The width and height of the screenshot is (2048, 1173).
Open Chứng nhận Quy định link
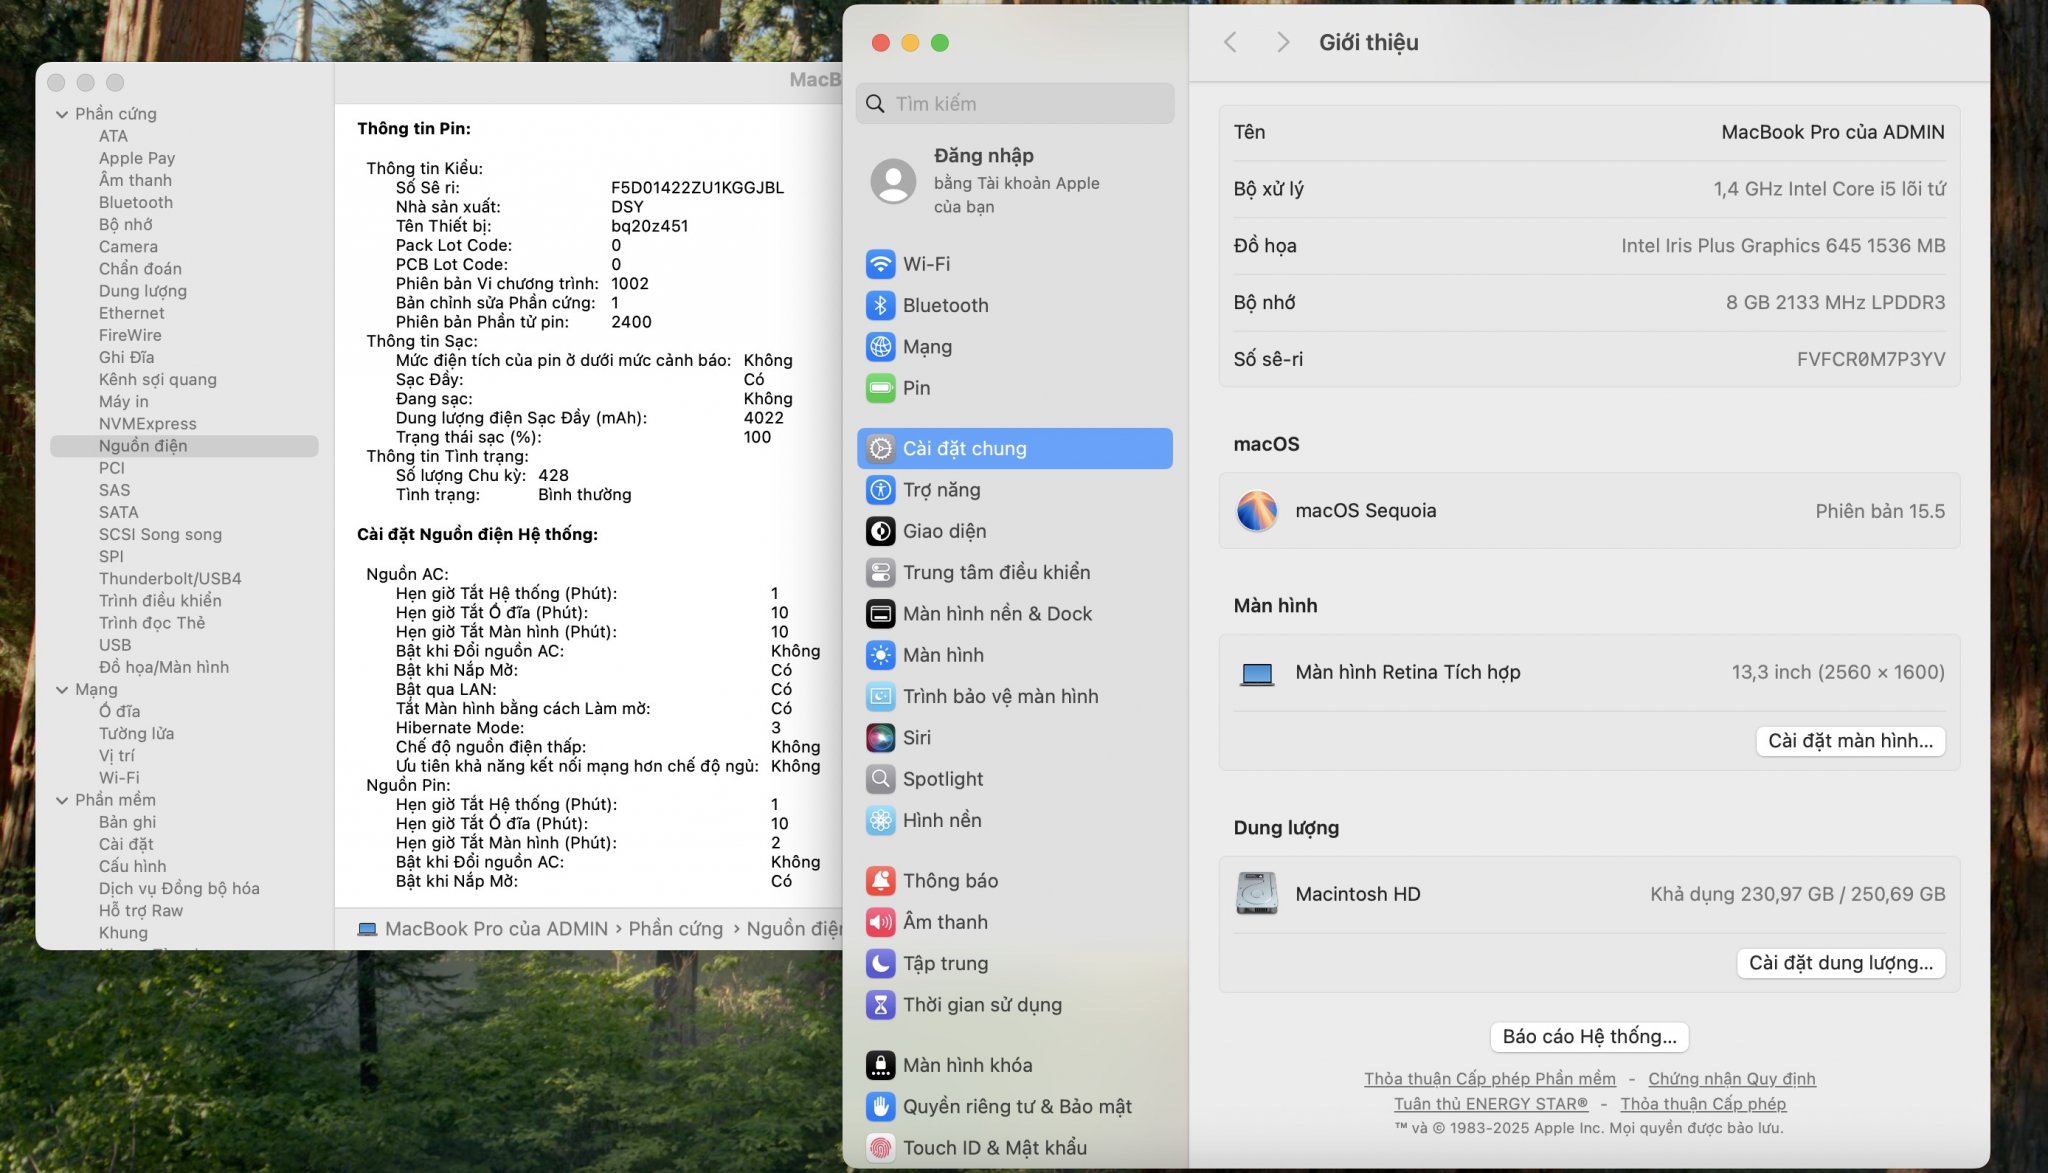coord(1732,1079)
